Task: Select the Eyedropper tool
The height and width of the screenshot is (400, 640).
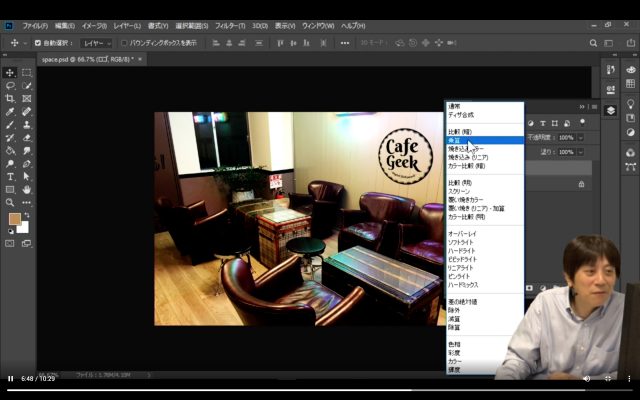Action: click(10, 112)
